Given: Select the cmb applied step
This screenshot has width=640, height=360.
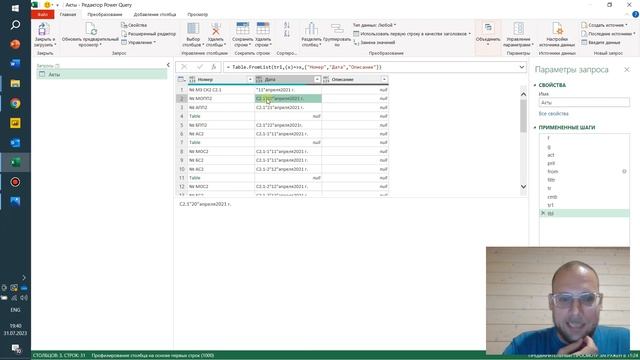Looking at the screenshot, I should pos(584,197).
